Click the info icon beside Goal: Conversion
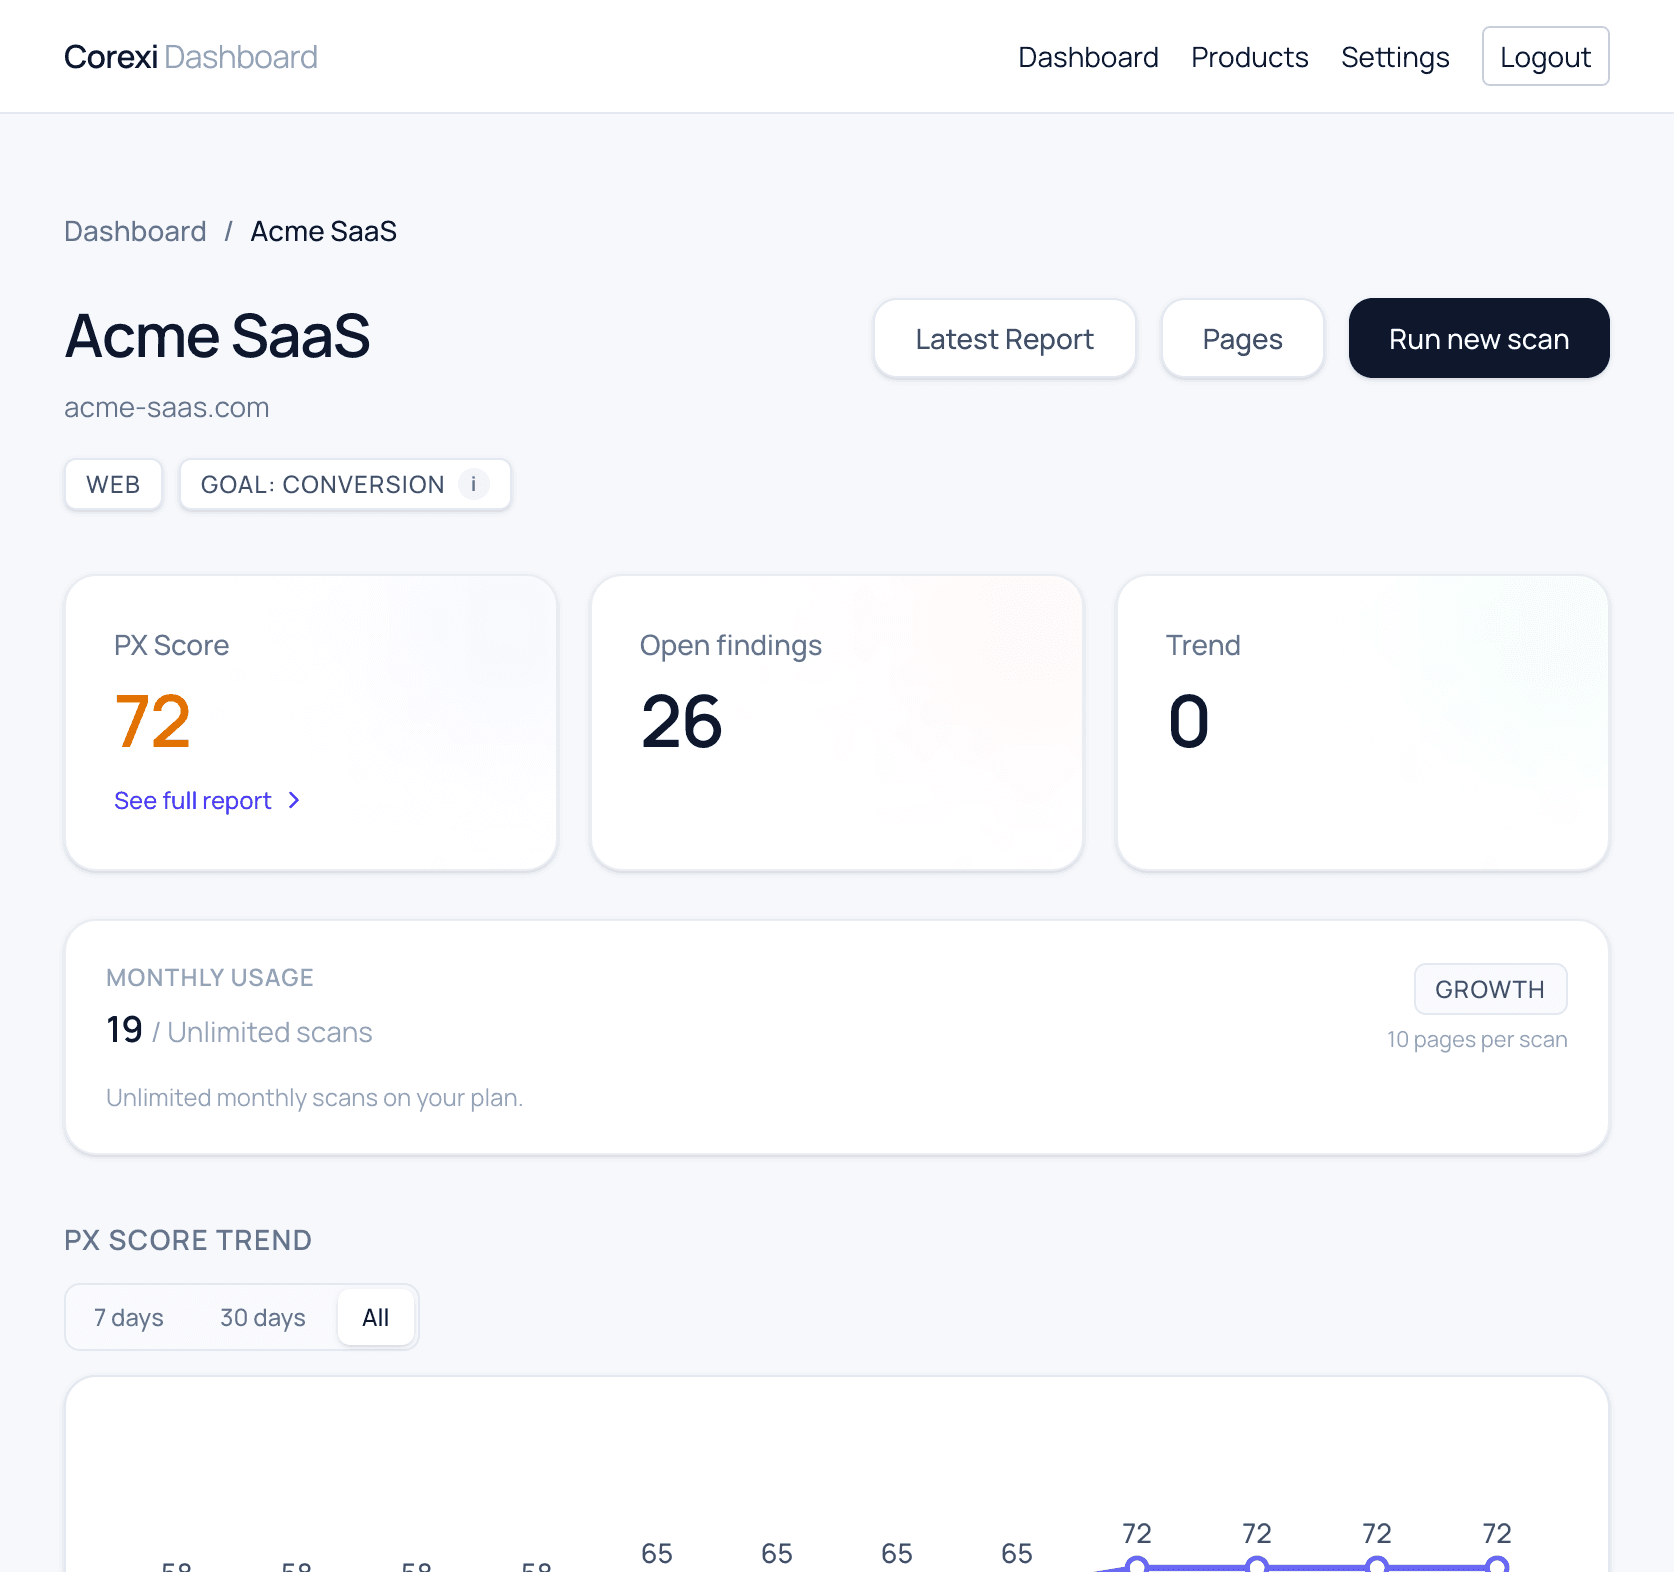 point(473,484)
